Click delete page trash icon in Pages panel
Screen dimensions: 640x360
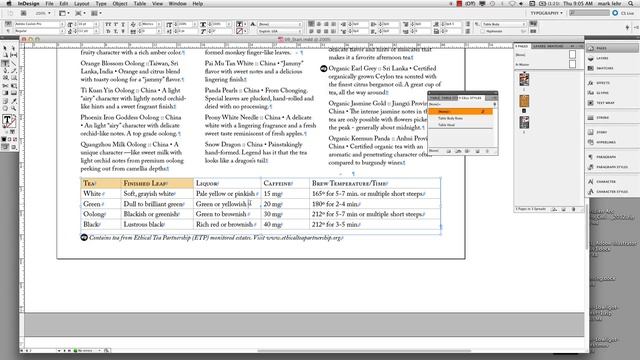point(573,209)
